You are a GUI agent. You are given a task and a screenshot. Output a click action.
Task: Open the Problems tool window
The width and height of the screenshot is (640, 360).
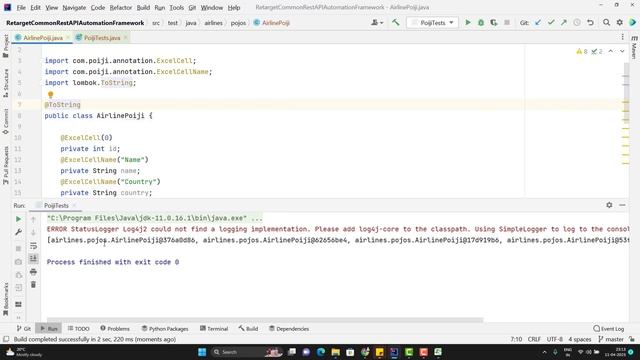[115, 329]
